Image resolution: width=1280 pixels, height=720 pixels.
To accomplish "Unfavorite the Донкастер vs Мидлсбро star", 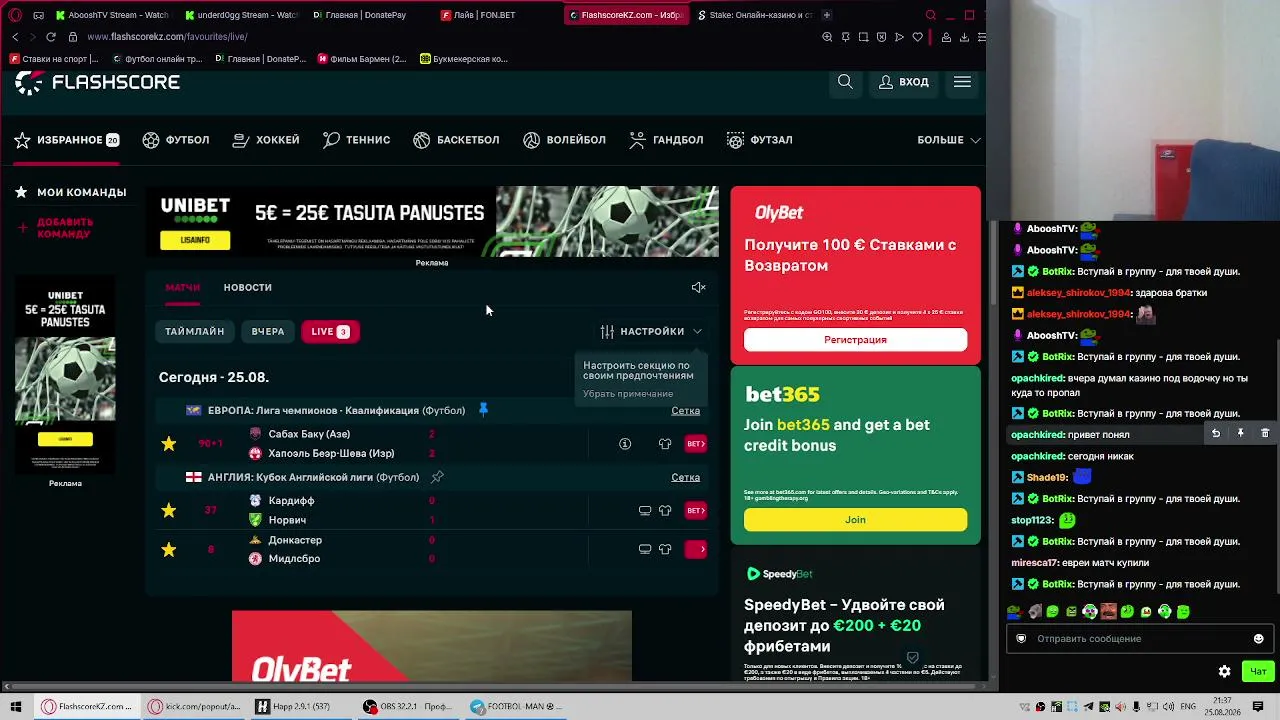I will click(x=168, y=549).
